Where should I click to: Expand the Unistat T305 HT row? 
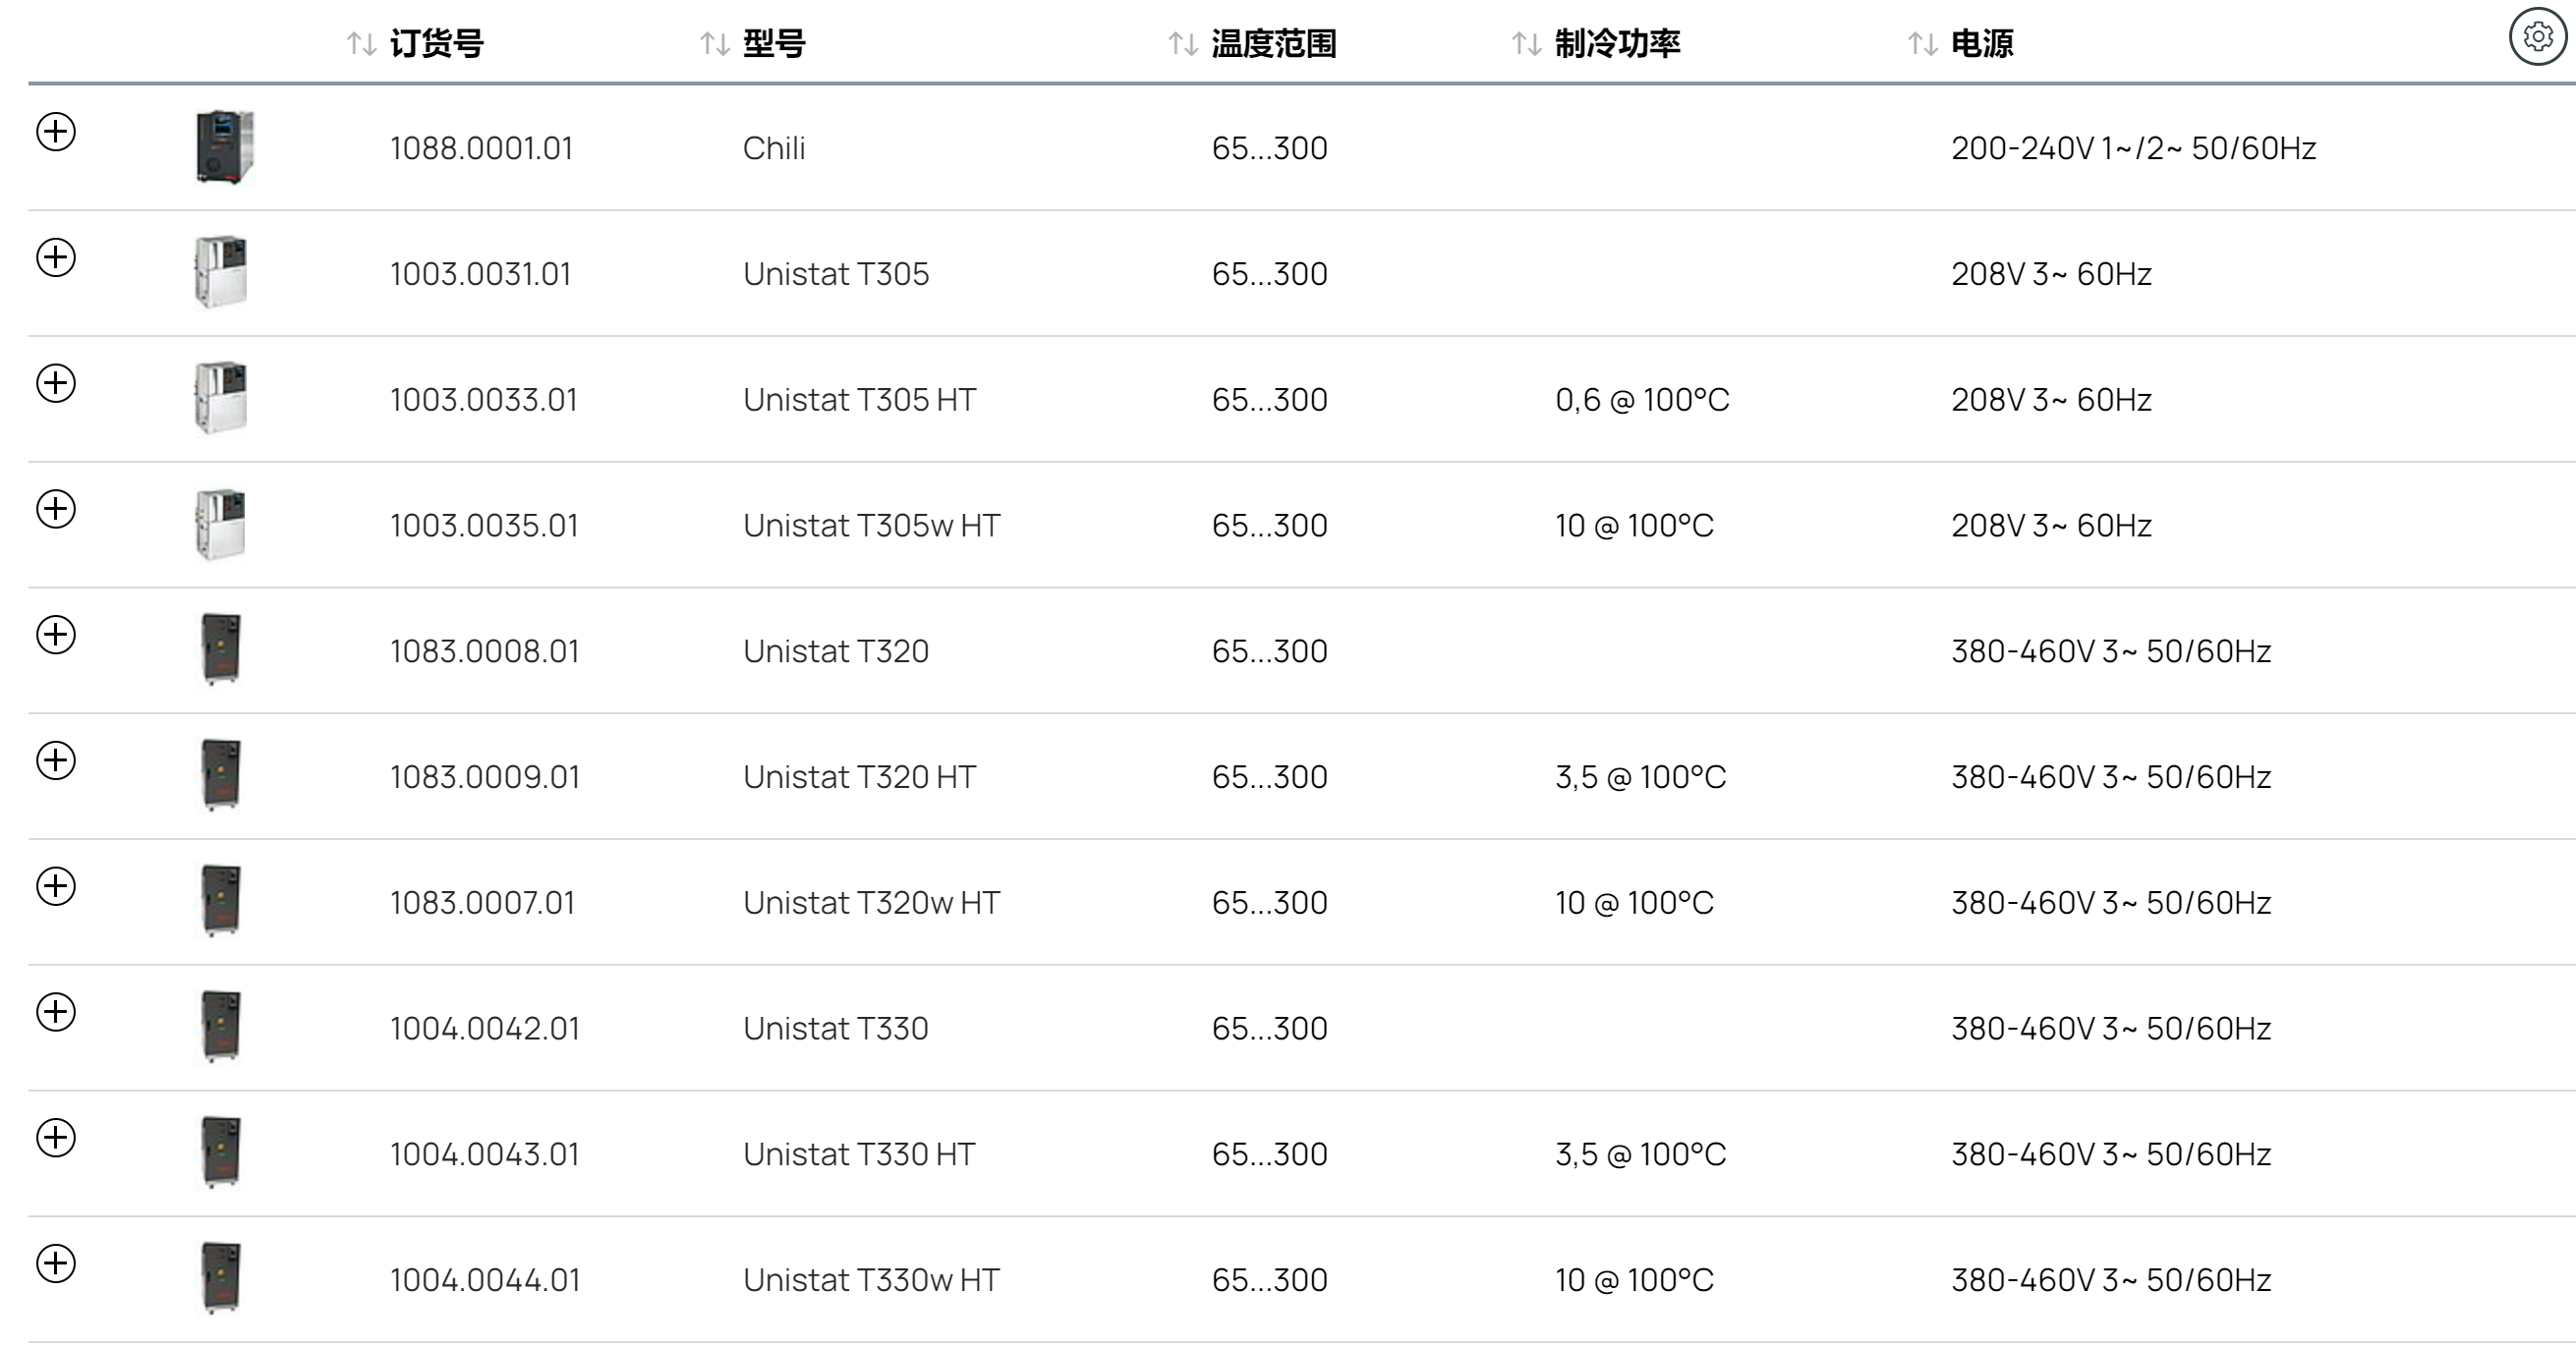[56, 383]
